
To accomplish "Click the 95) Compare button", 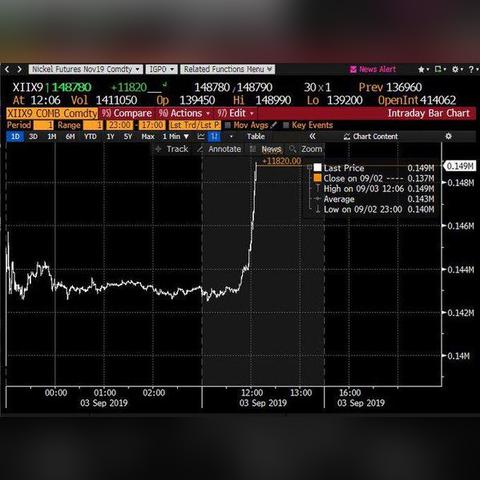I will tap(127, 113).
